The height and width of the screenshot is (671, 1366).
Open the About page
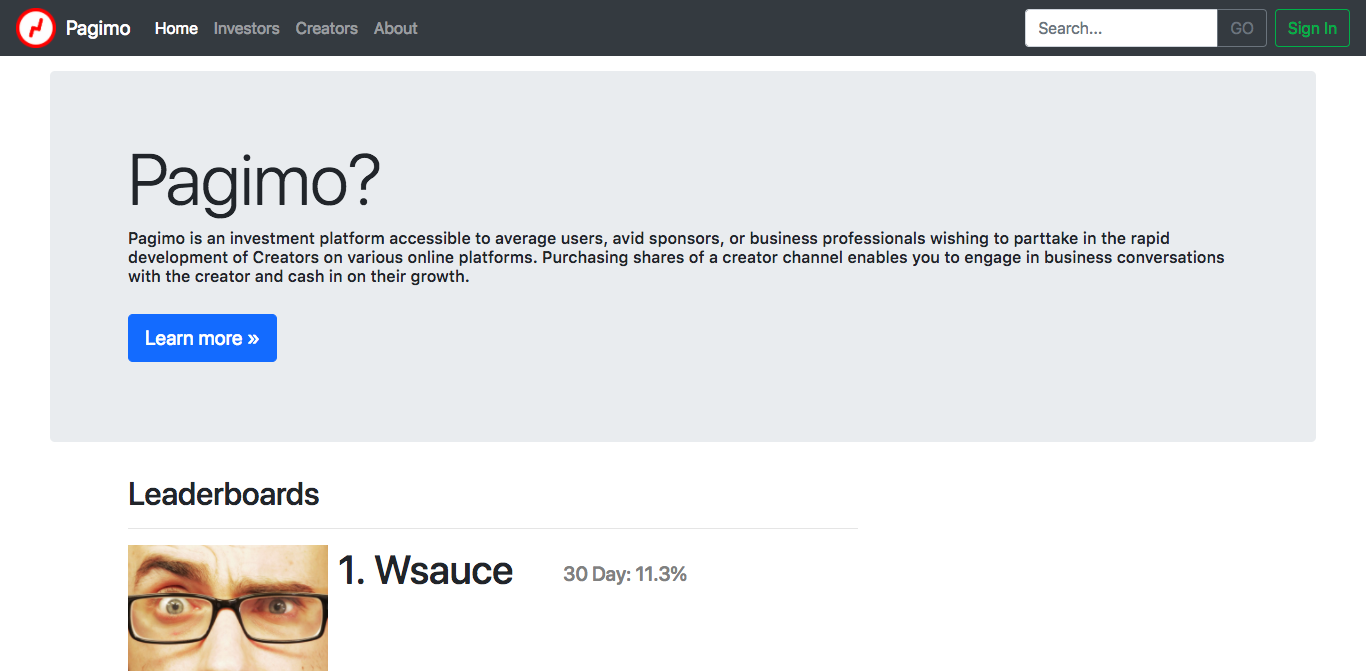tap(395, 28)
